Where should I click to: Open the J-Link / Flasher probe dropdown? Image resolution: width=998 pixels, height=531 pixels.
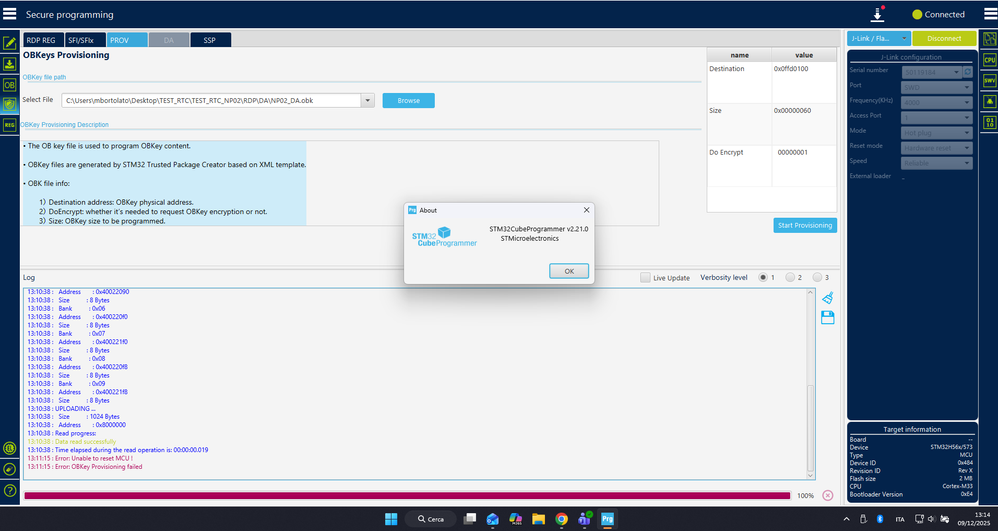pos(878,38)
